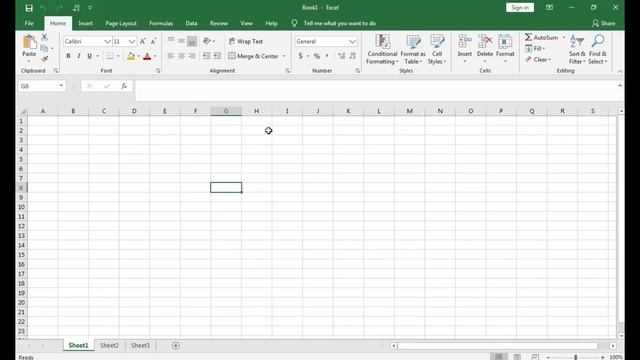Open the font size dropdown
Screen dimensions: 640x360
click(131, 41)
